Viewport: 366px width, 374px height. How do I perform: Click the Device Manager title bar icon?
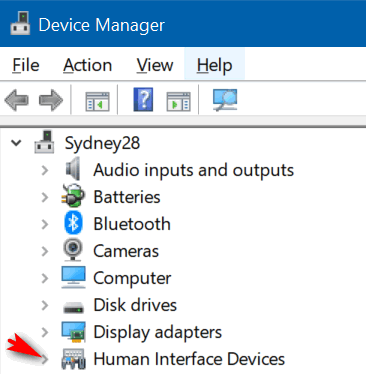(20, 23)
